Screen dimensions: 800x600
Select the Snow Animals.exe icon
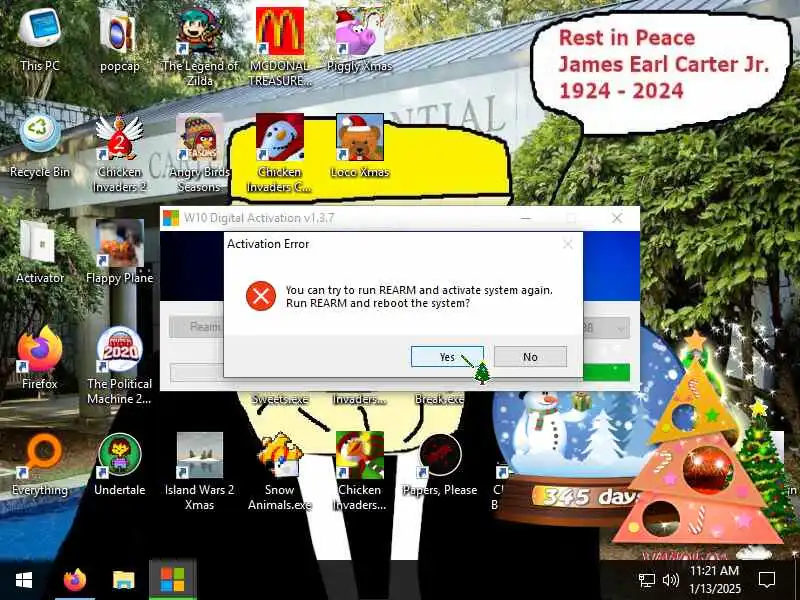pos(280,471)
